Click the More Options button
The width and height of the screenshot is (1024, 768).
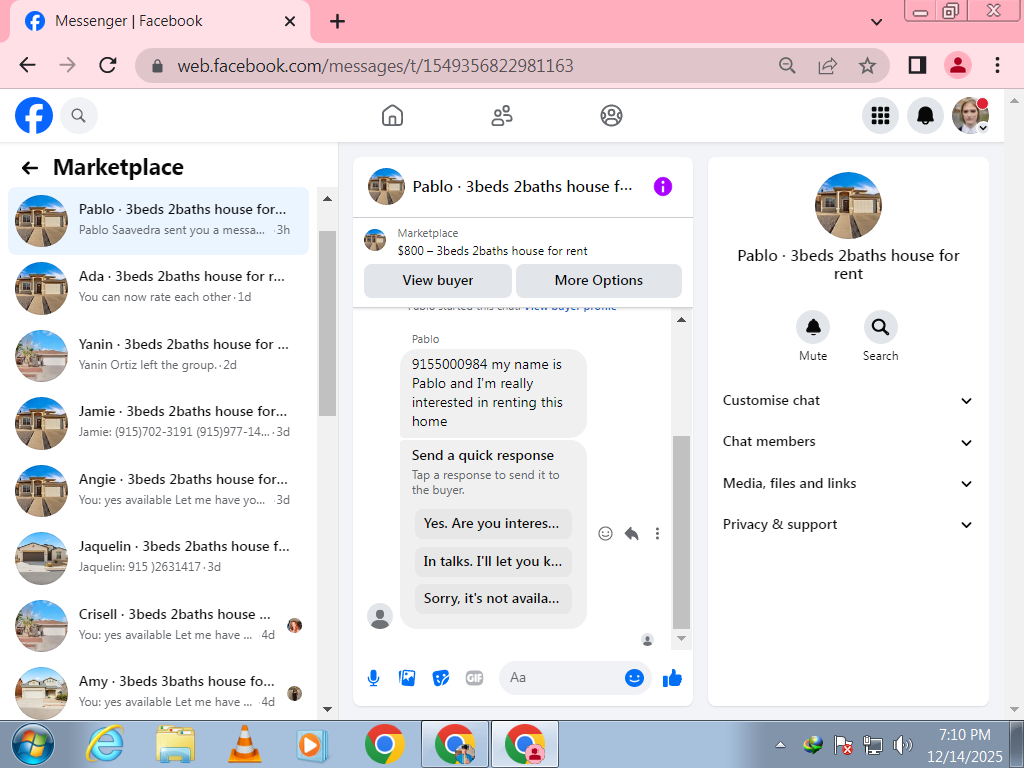coord(599,281)
